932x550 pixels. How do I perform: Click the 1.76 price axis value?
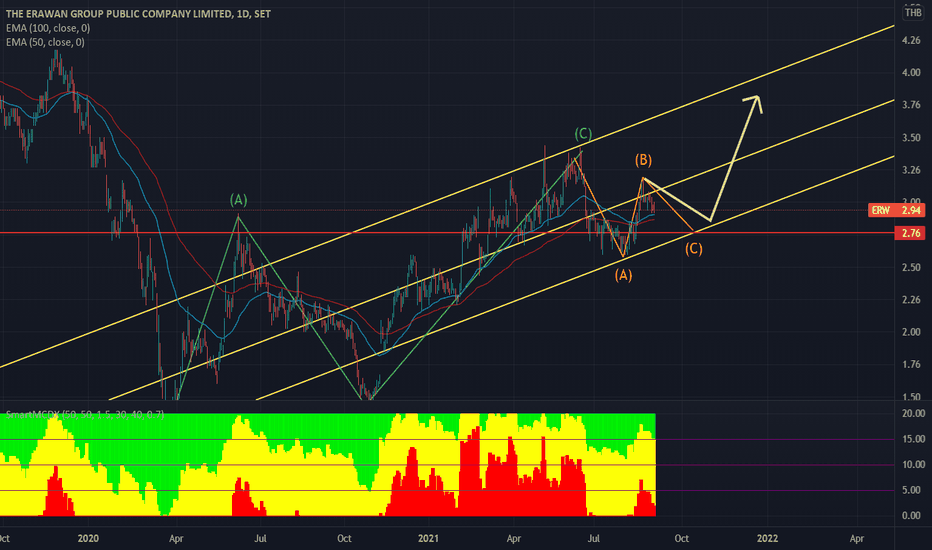pyautogui.click(x=911, y=364)
